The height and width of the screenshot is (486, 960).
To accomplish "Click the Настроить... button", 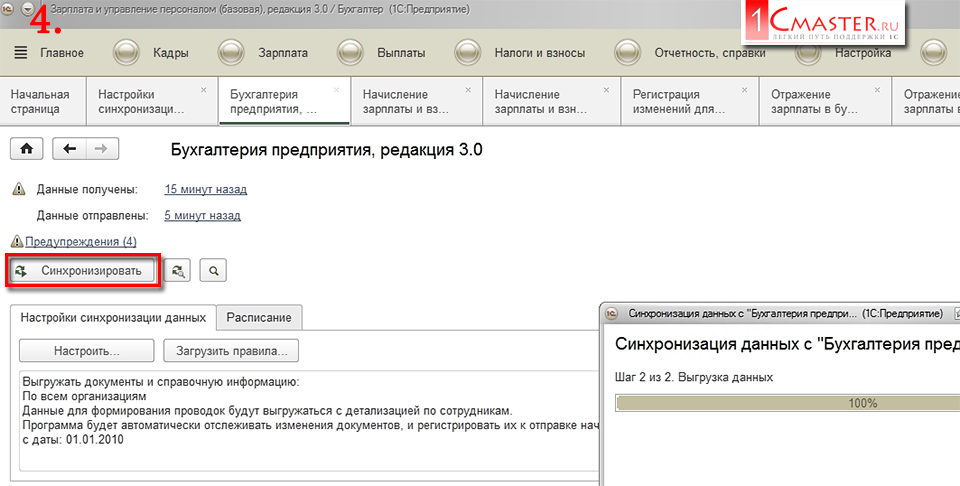I will click(x=86, y=351).
